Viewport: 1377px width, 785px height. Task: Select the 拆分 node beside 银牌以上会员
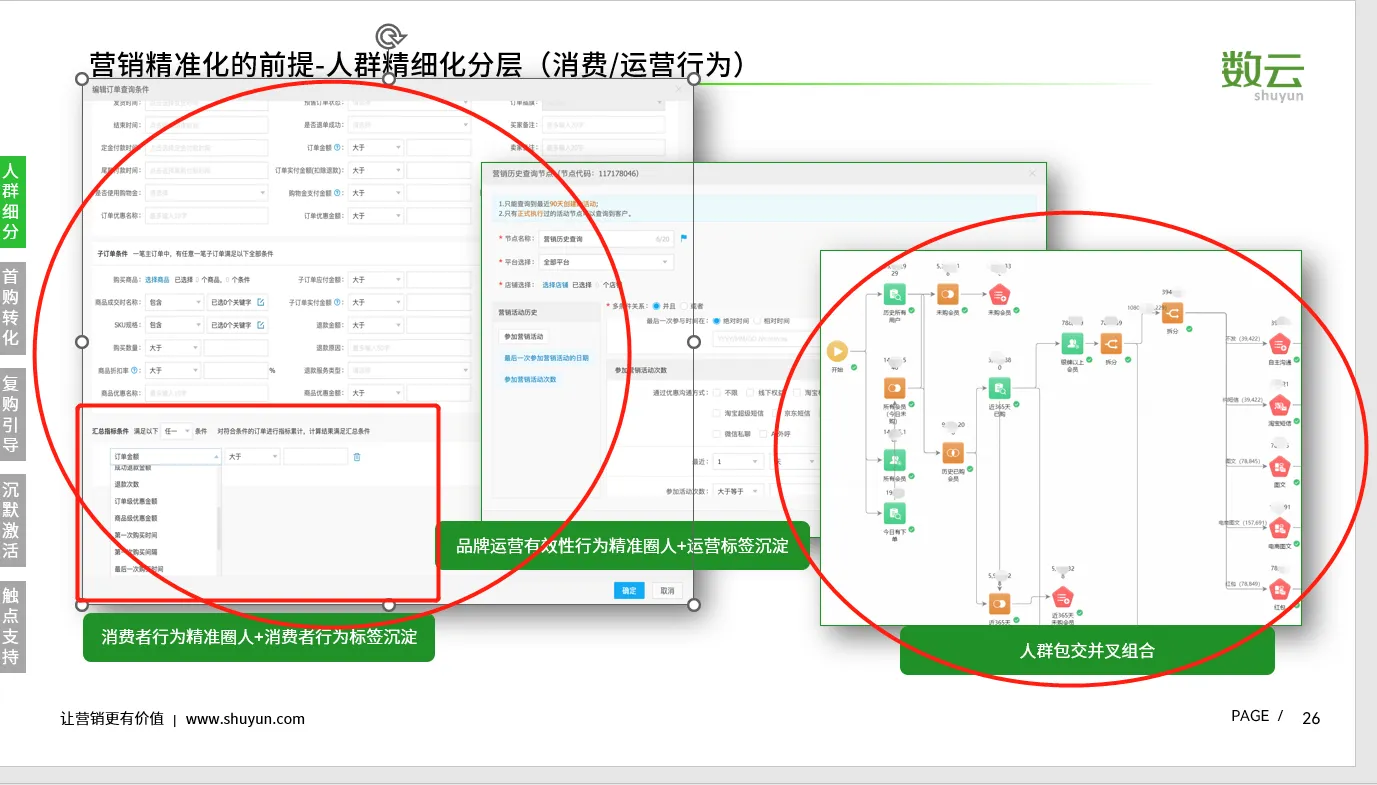click(1111, 344)
